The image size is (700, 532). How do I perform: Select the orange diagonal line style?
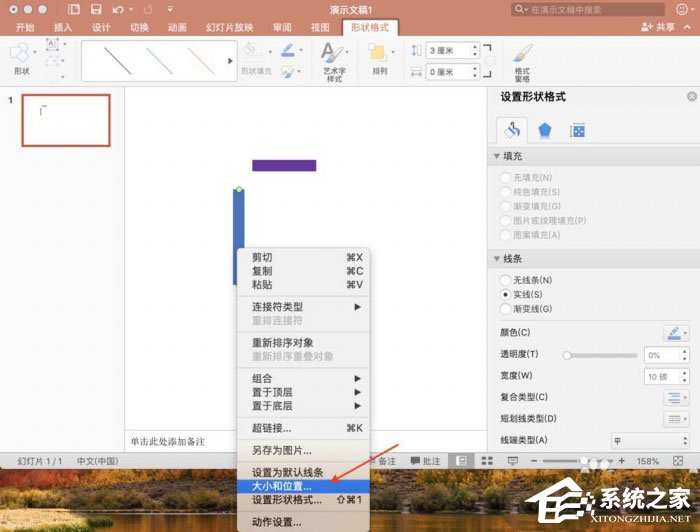point(201,61)
